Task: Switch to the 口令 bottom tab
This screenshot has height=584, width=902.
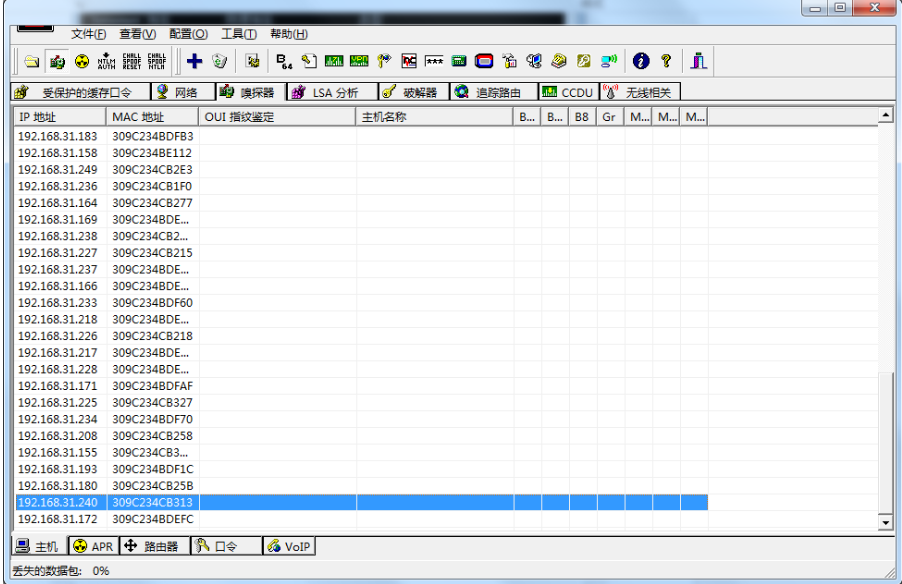Action: [227, 546]
